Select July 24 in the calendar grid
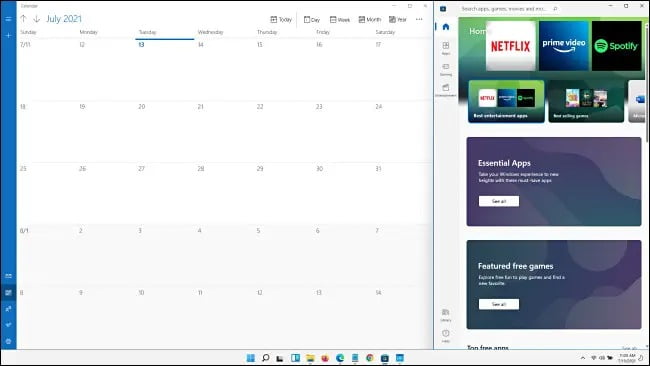Image resolution: width=650 pixels, height=366 pixels. click(x=402, y=131)
